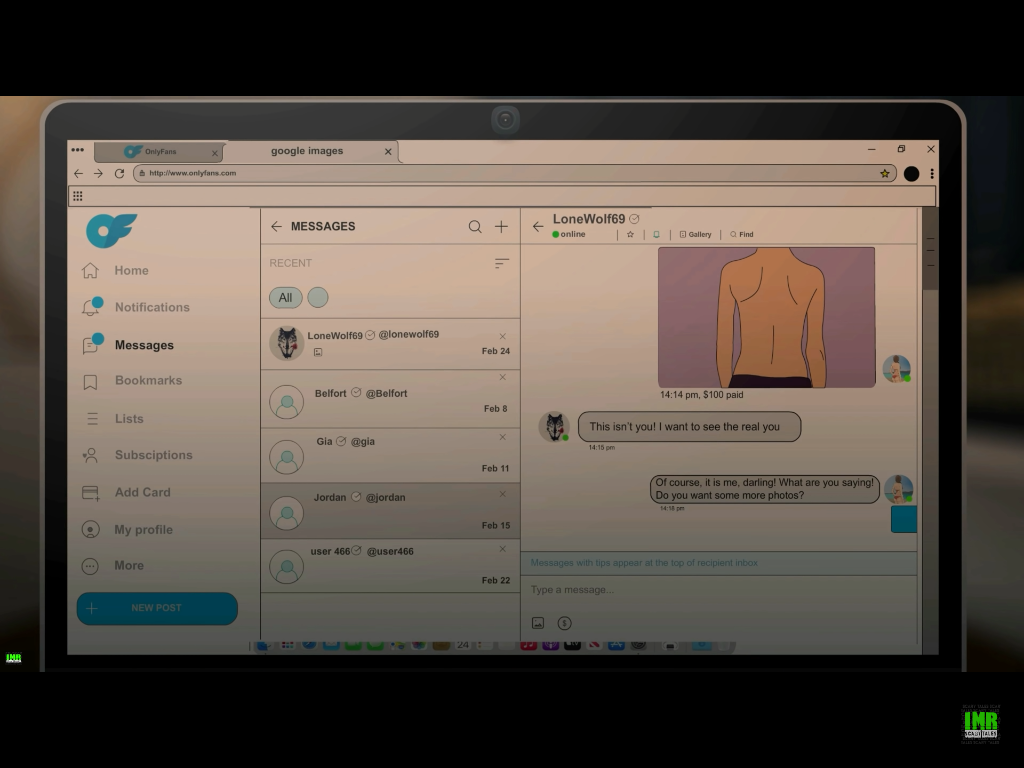Open the browser profile circle

(912, 174)
